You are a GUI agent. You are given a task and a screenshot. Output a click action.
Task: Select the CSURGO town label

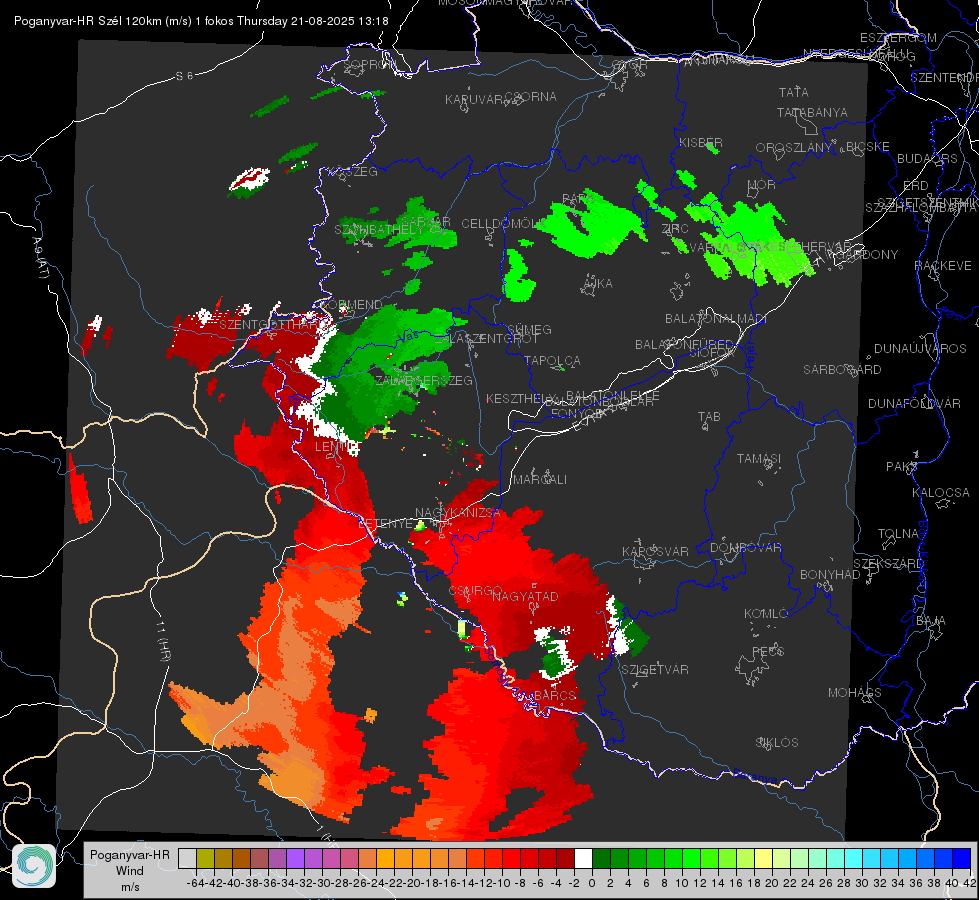coord(476,590)
